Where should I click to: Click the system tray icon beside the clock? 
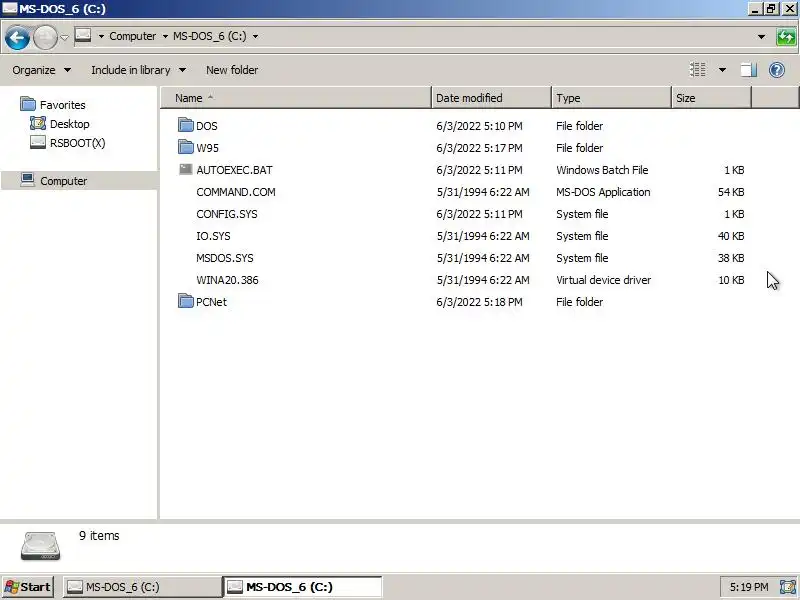click(x=787, y=587)
